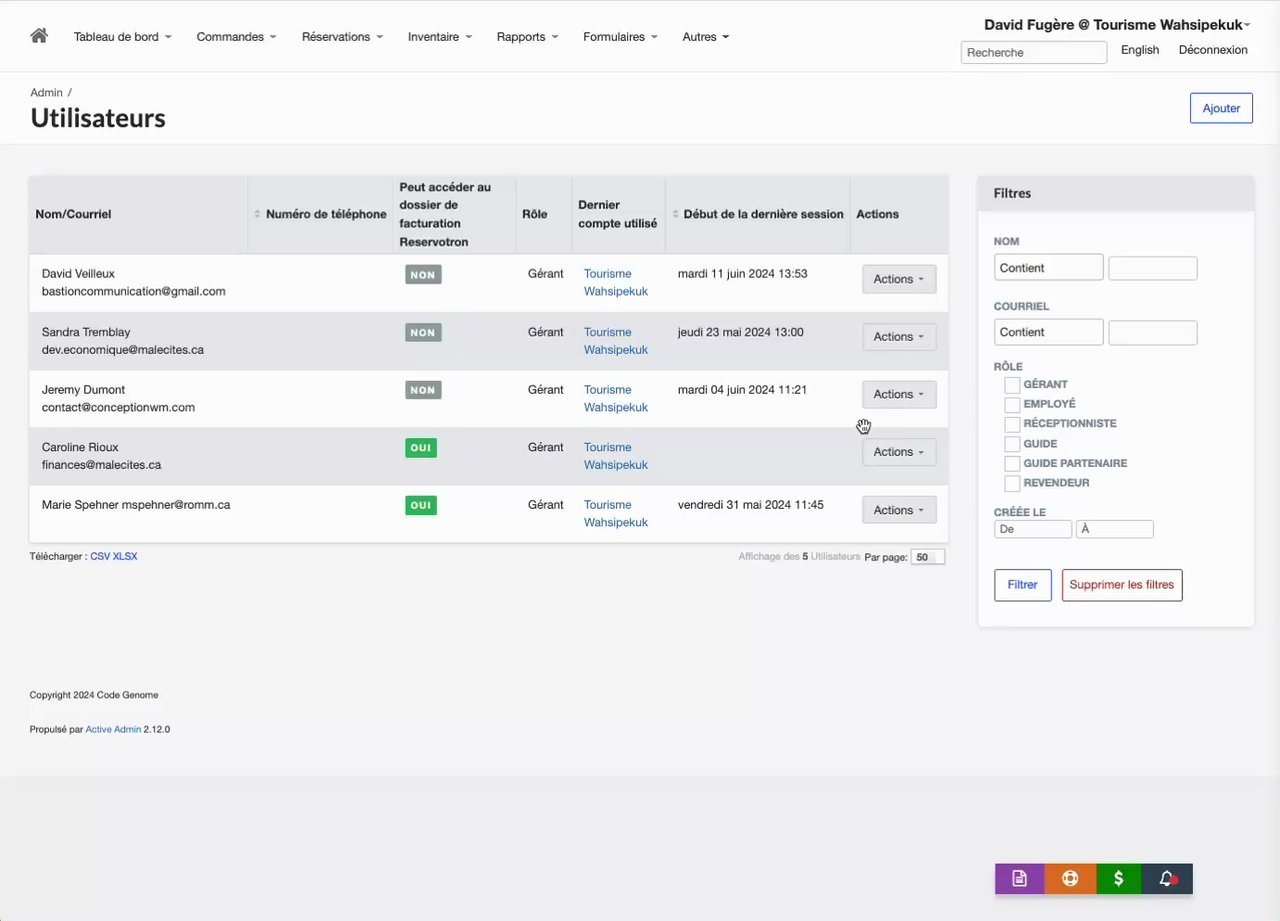This screenshot has width=1280, height=921.
Task: Go to the home icon
Action: (x=39, y=36)
